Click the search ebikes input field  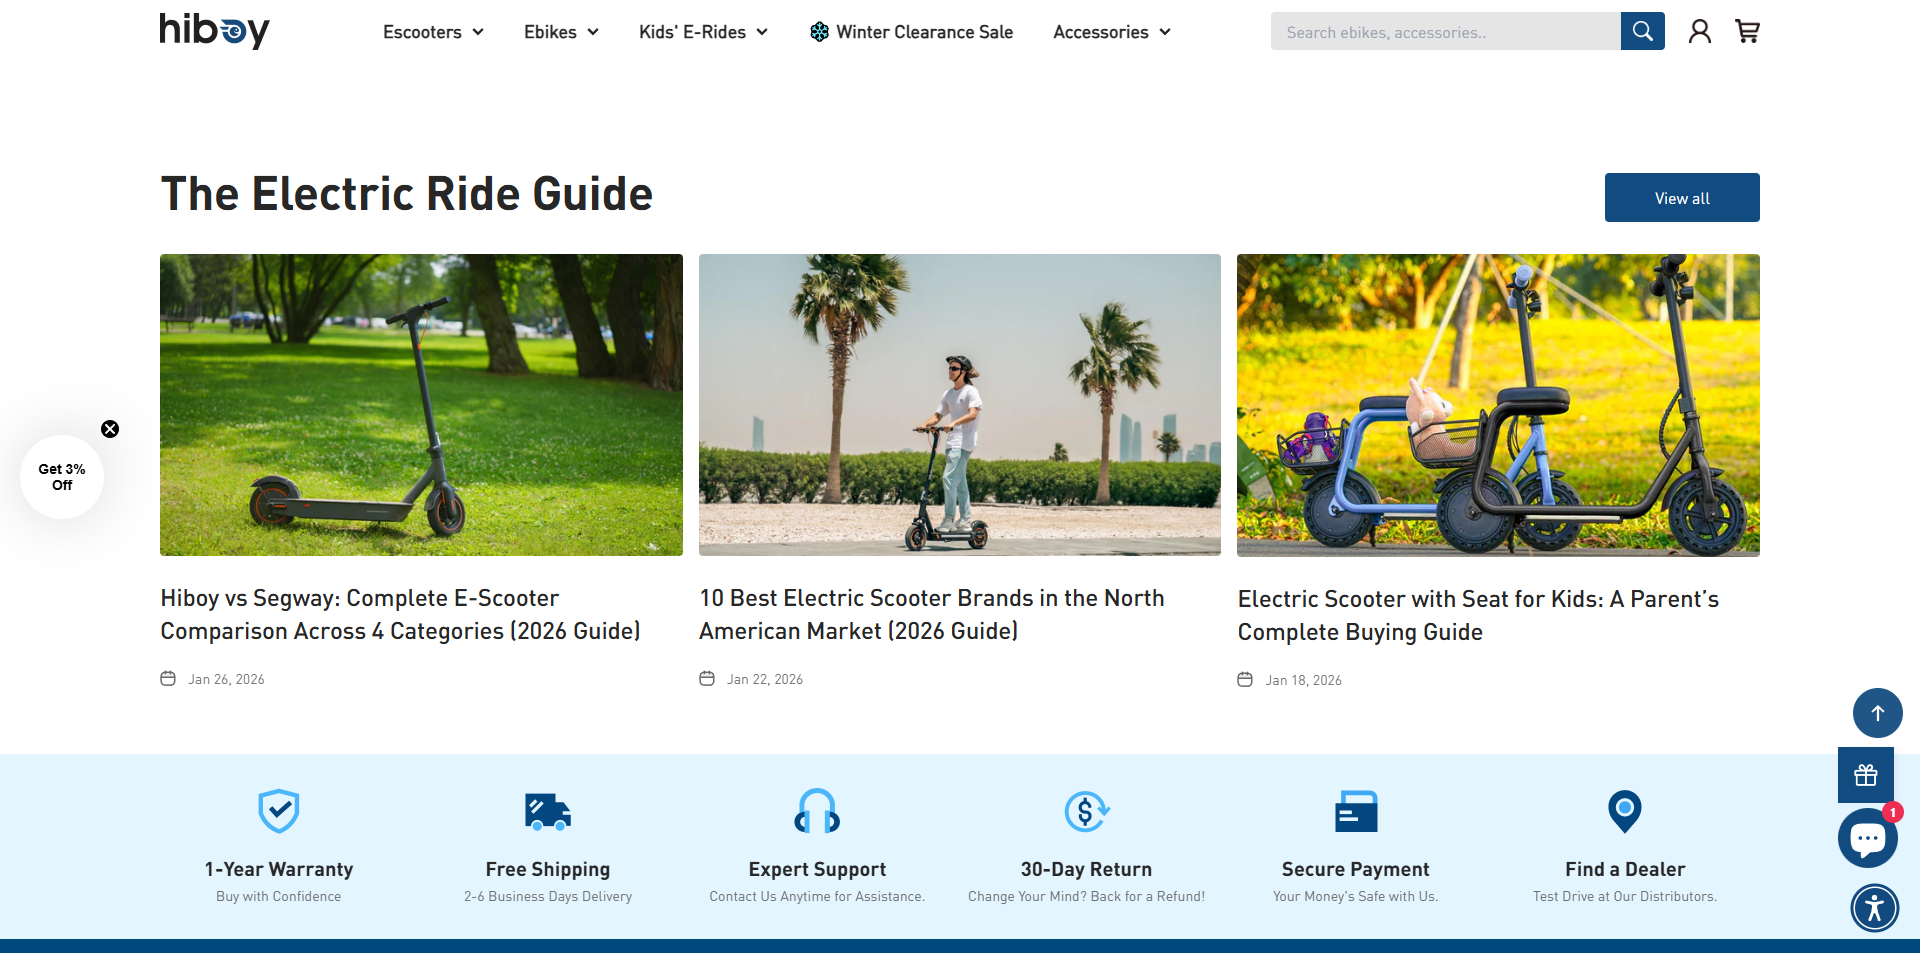click(x=1445, y=32)
